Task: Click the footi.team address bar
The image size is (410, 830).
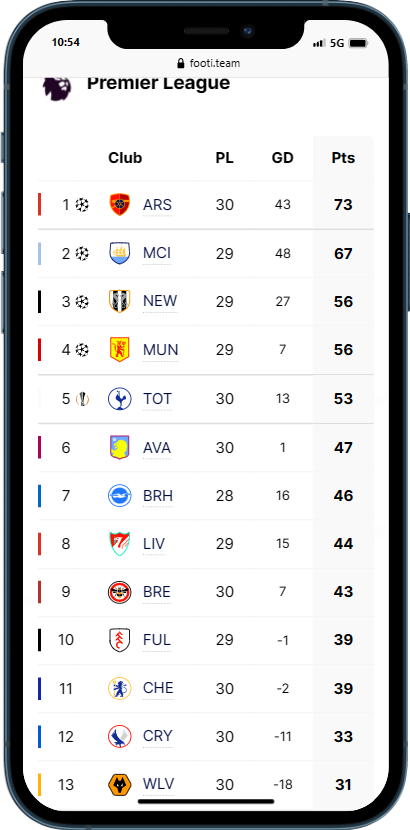Action: coord(208,64)
